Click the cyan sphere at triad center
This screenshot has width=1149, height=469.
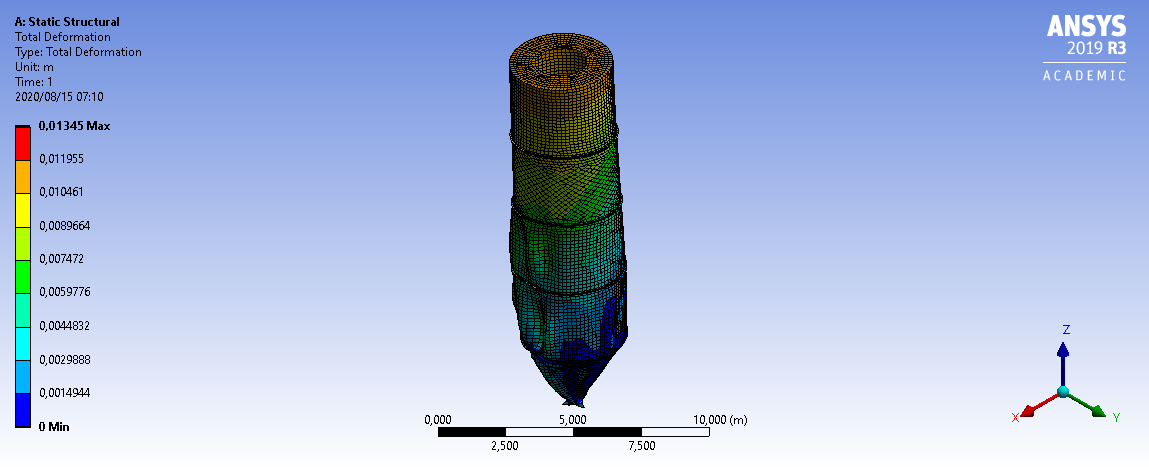coord(1063,391)
